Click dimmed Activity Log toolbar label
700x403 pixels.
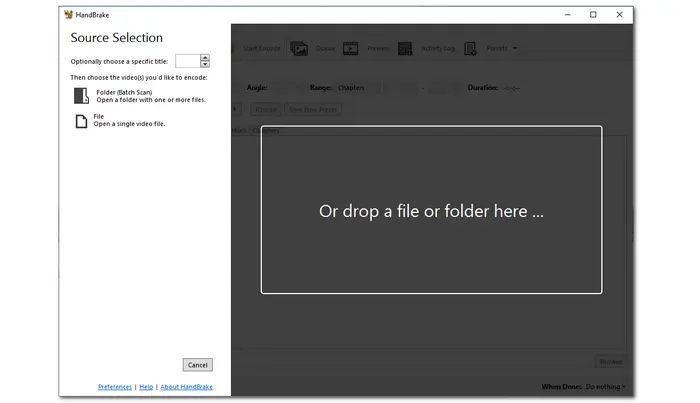[x=438, y=48]
